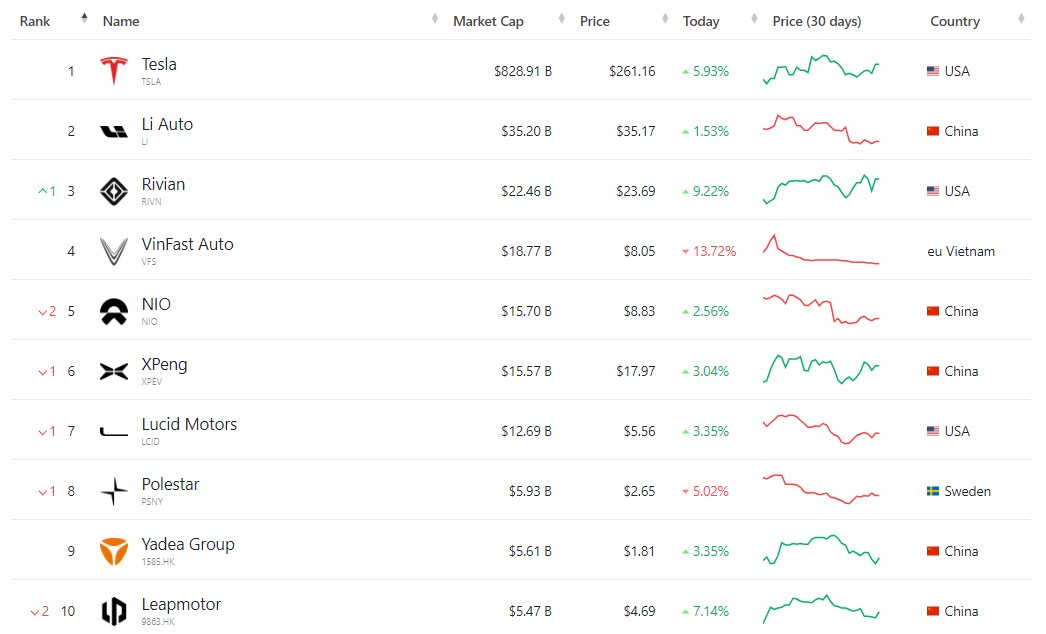
Task: Click VinFast Auto's 30-day price sparkline
Action: pos(821,250)
